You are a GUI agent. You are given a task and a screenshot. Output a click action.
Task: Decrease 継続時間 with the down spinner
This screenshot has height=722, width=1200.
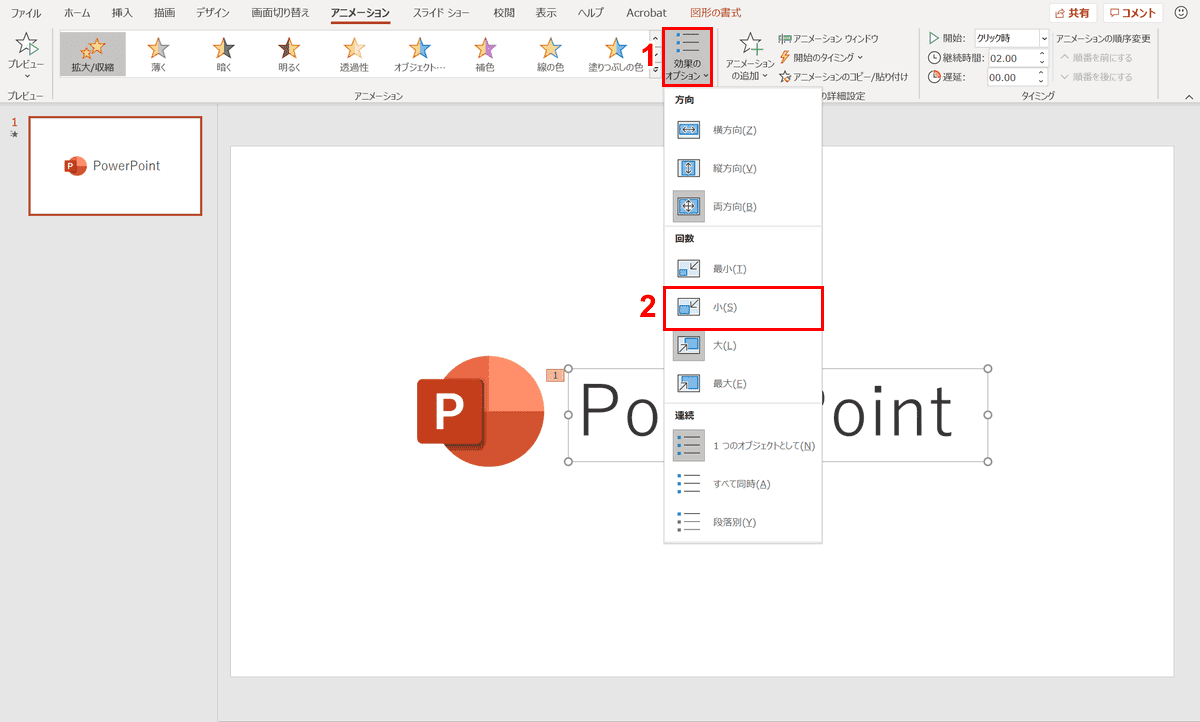(x=1042, y=62)
